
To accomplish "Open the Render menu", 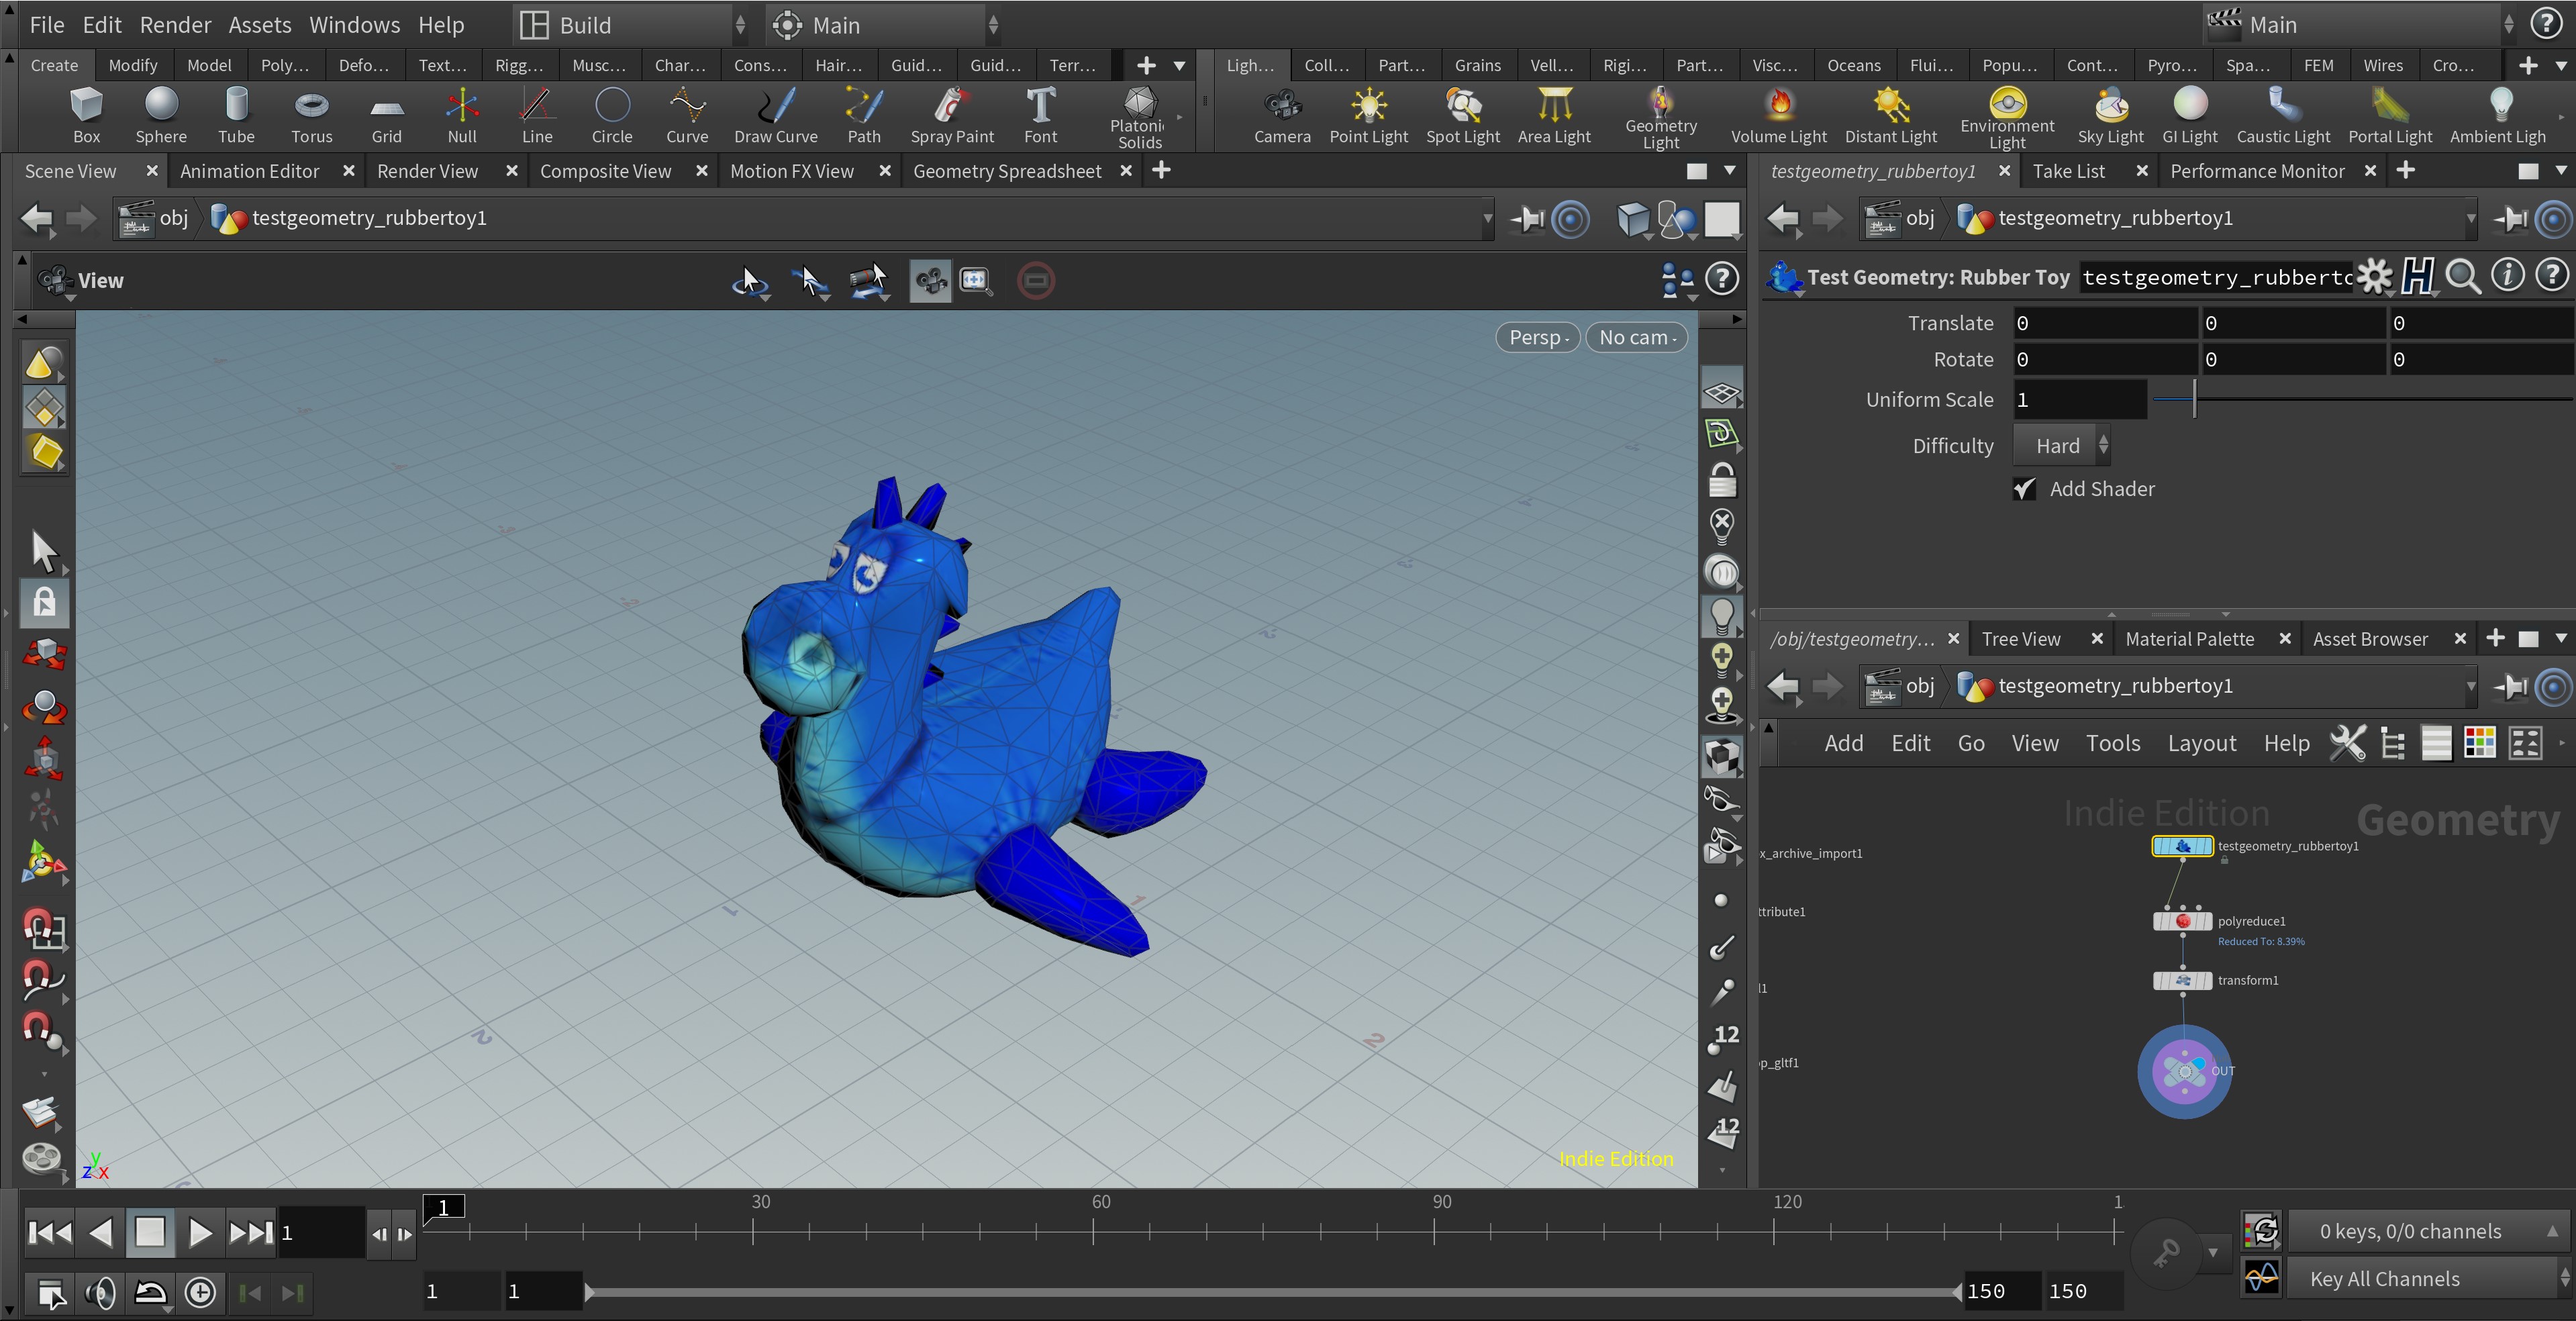I will [175, 25].
